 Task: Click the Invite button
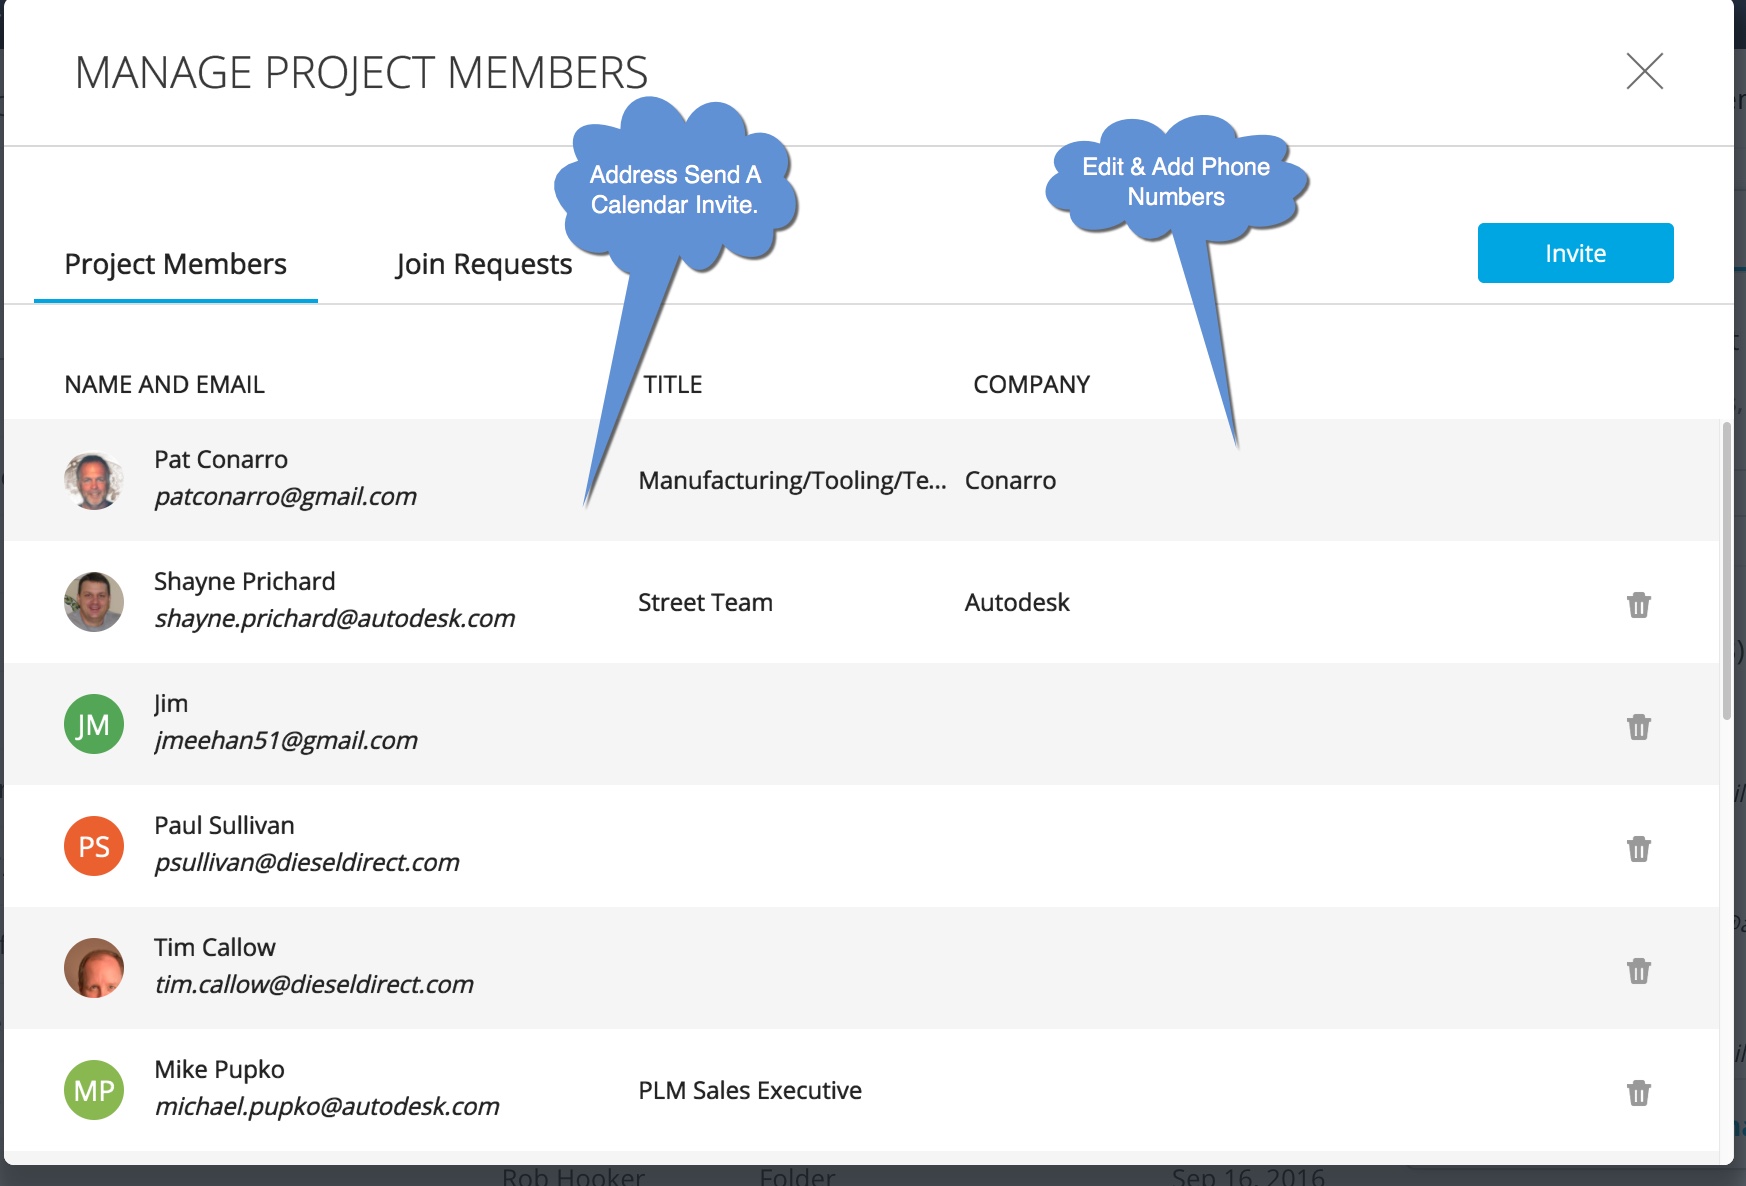(x=1575, y=252)
